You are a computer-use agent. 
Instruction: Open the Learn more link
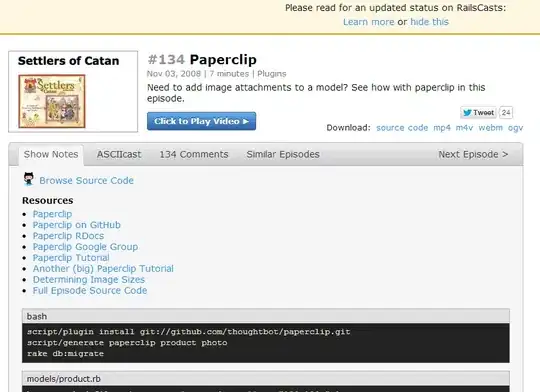click(x=368, y=22)
